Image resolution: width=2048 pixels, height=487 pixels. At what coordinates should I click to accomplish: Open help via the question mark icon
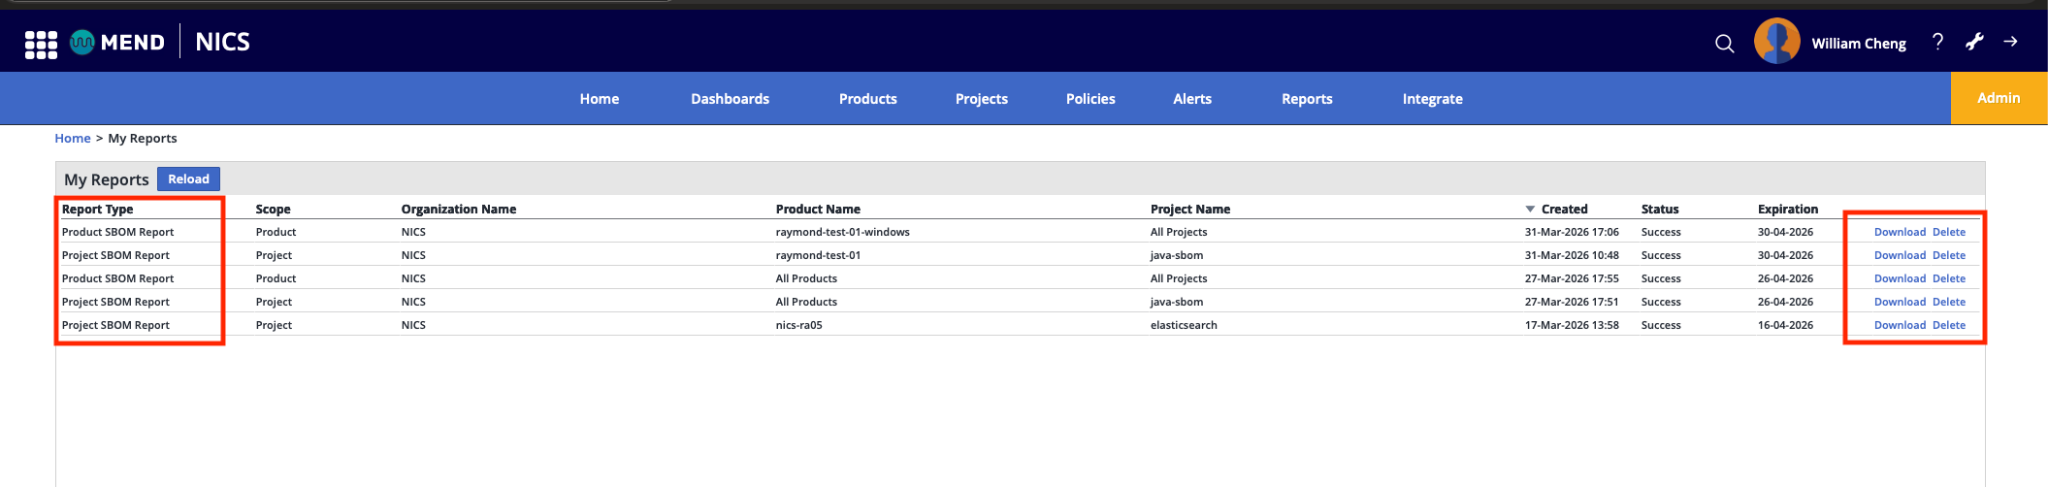1938,42
